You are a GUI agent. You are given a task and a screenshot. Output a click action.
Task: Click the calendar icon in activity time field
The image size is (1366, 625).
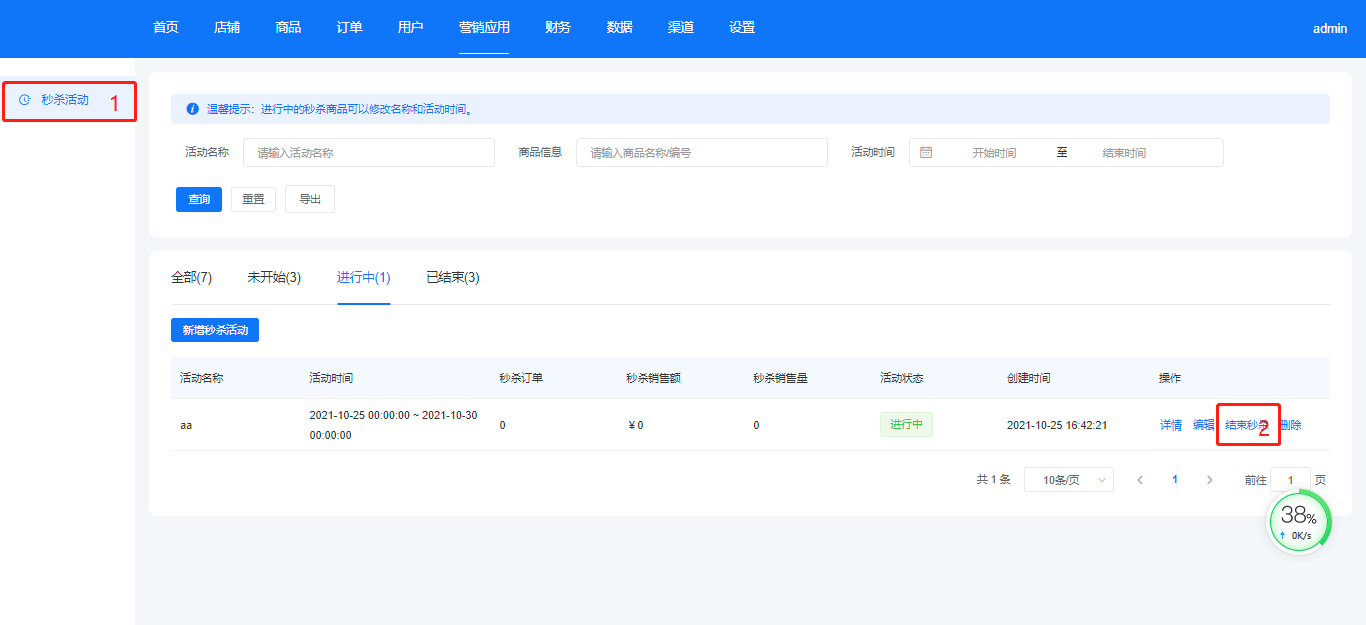click(926, 153)
